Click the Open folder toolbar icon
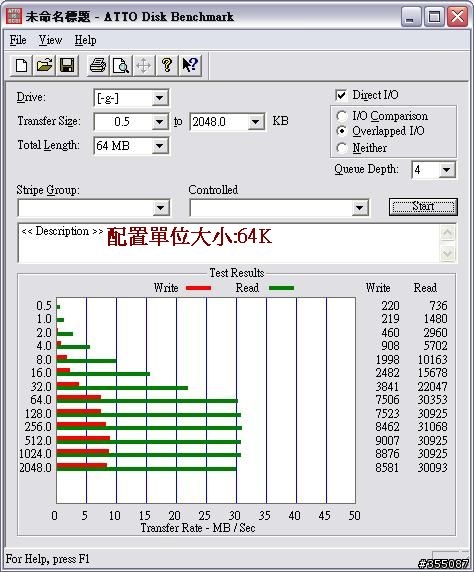 point(44,66)
